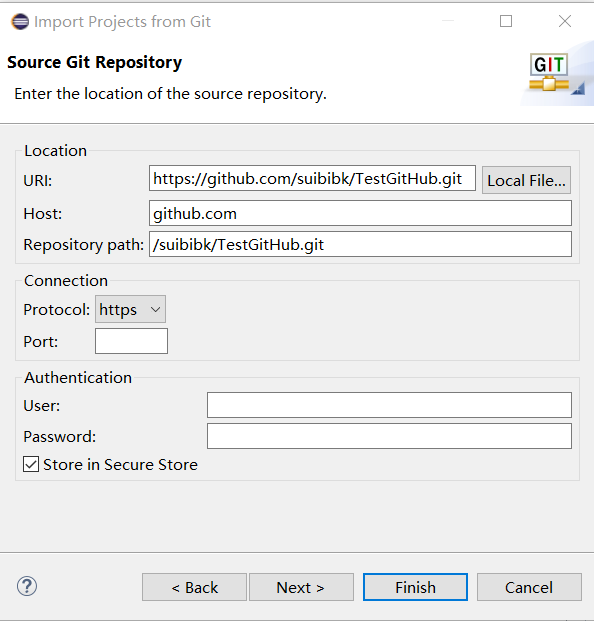This screenshot has height=621, width=594.
Task: Proceed with the Next > button
Action: (x=301, y=587)
